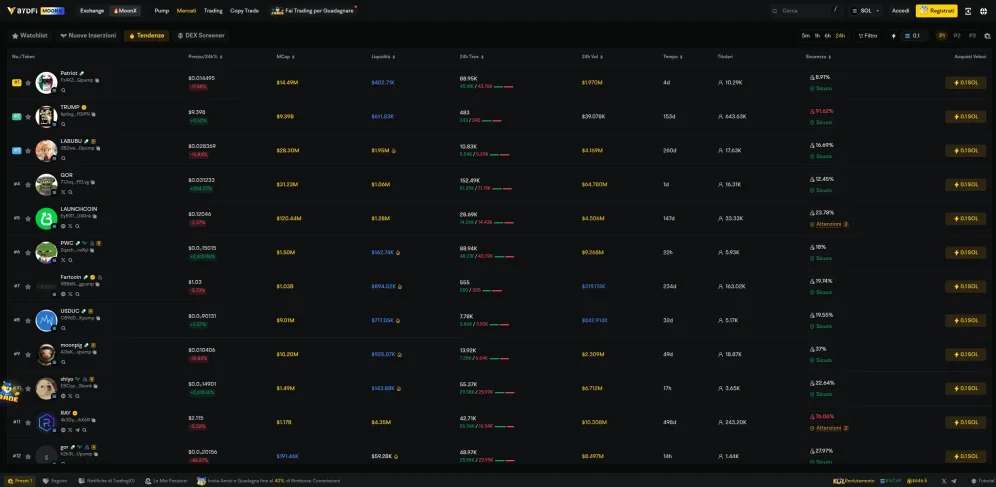Star the Patriot token as favorite
The image size is (996, 487).
(x=28, y=83)
